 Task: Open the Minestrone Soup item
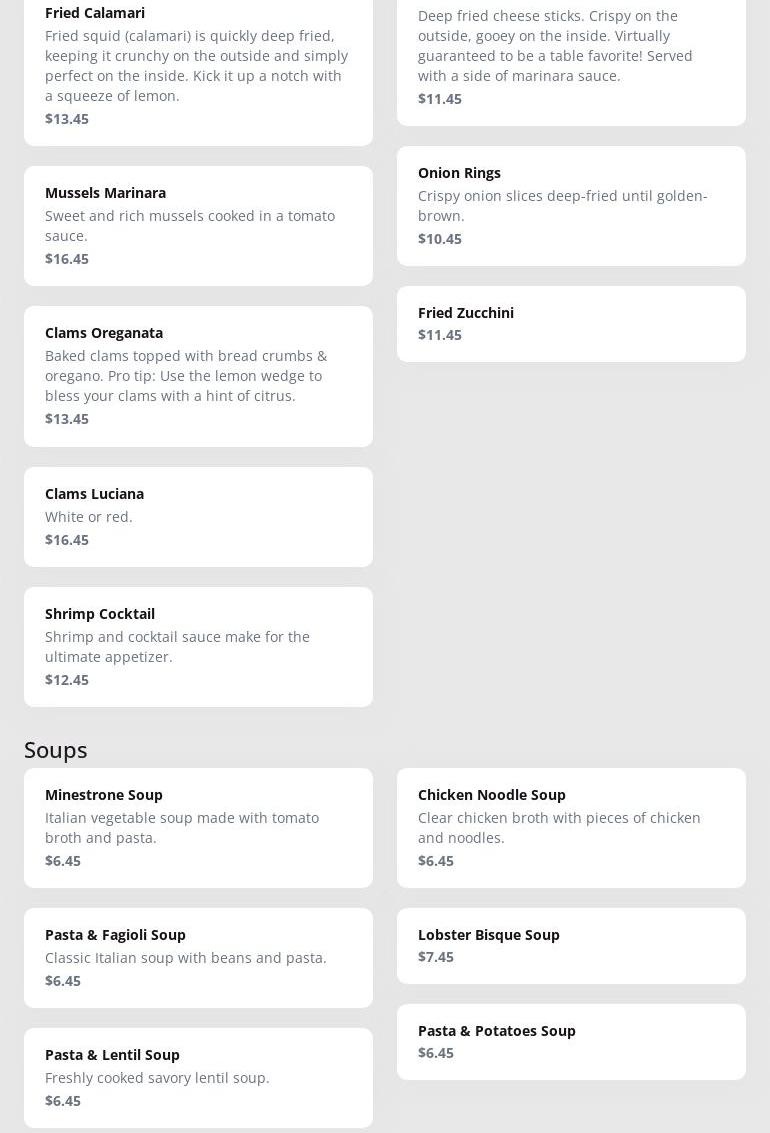[104, 795]
